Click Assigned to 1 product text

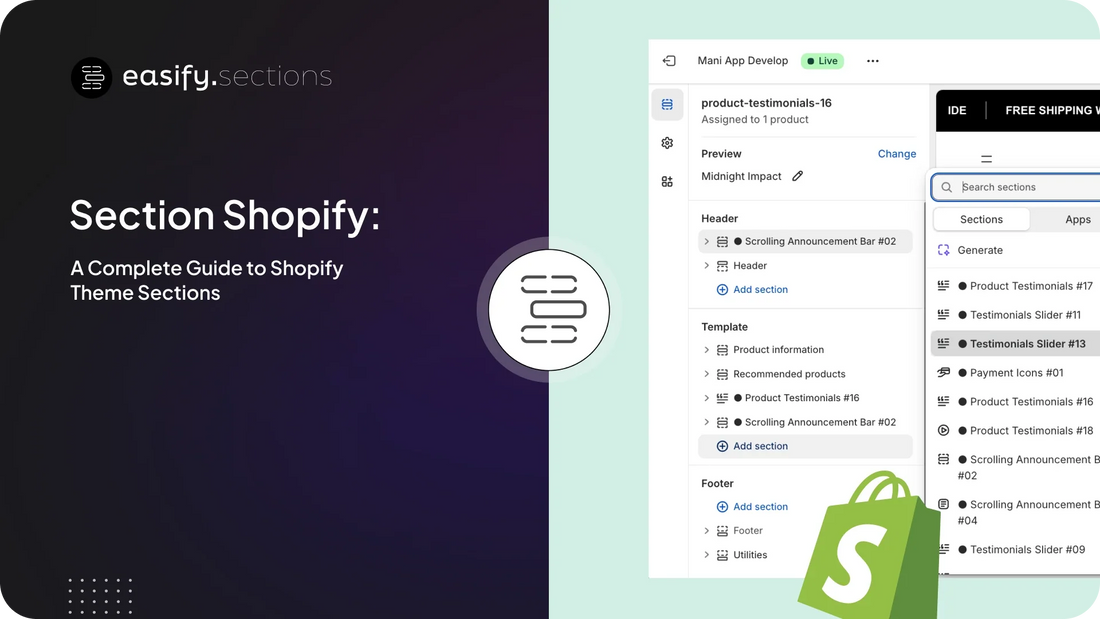755,120
